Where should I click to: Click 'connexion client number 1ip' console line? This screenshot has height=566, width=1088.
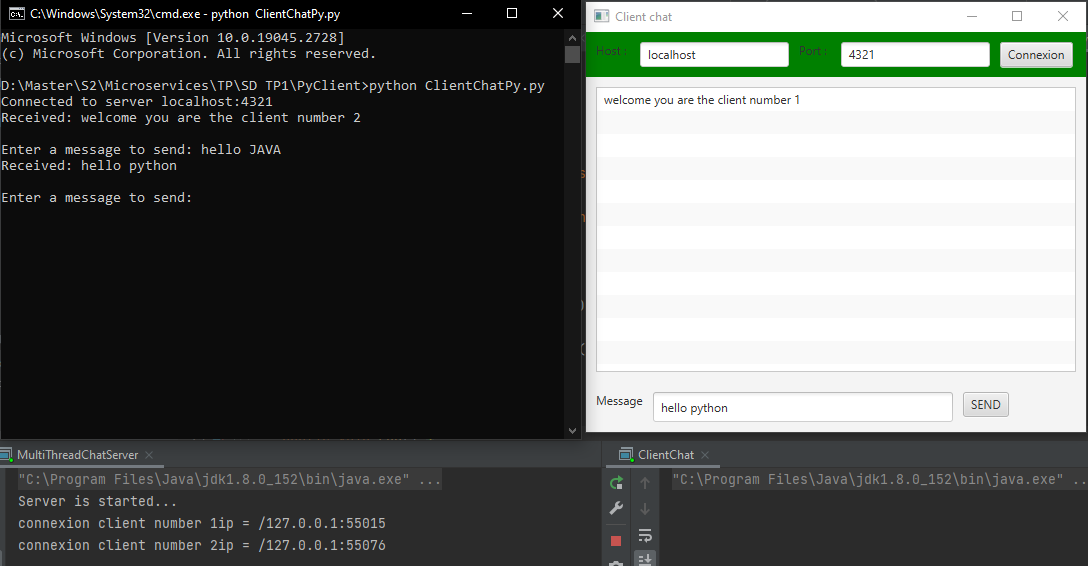pyautogui.click(x=202, y=524)
